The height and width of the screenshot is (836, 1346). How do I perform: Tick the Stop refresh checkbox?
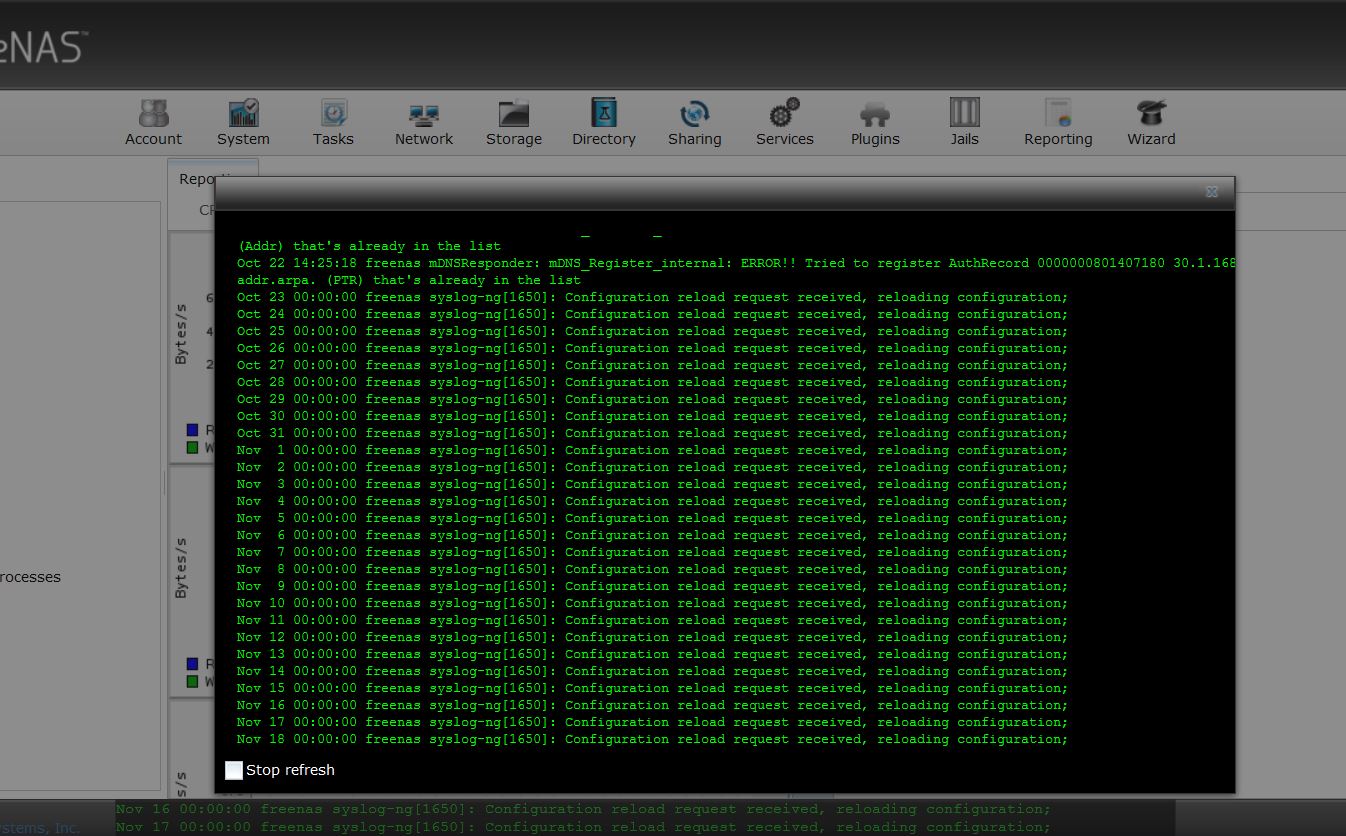pos(234,770)
